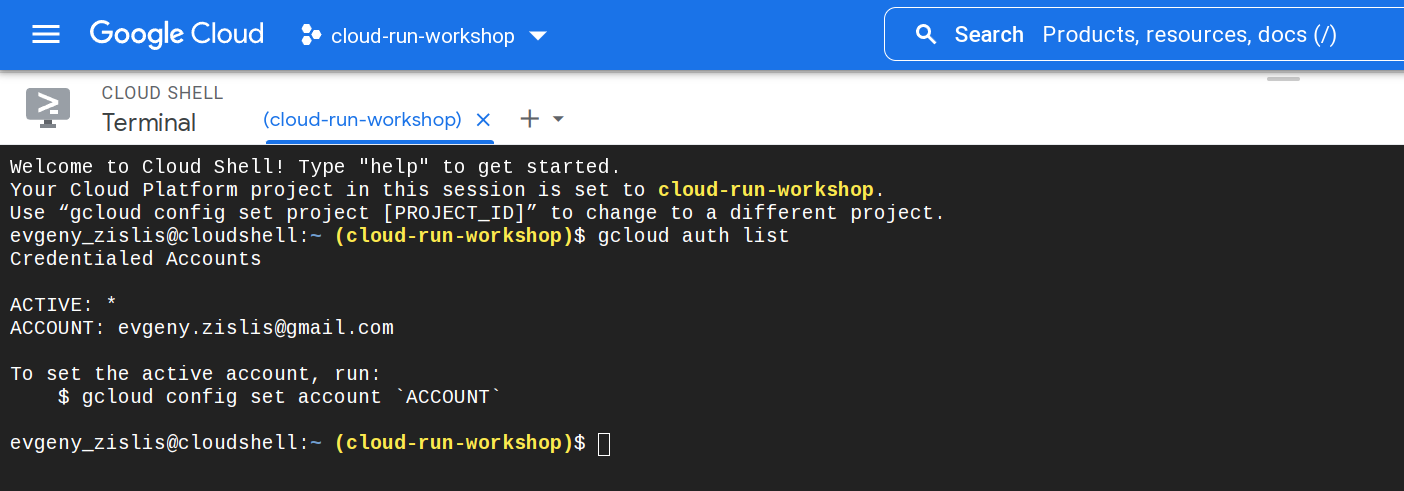Screen dimensions: 1404x491
Task: Click the evgeny.zislis@gmail.com account text
Action: tap(255, 328)
